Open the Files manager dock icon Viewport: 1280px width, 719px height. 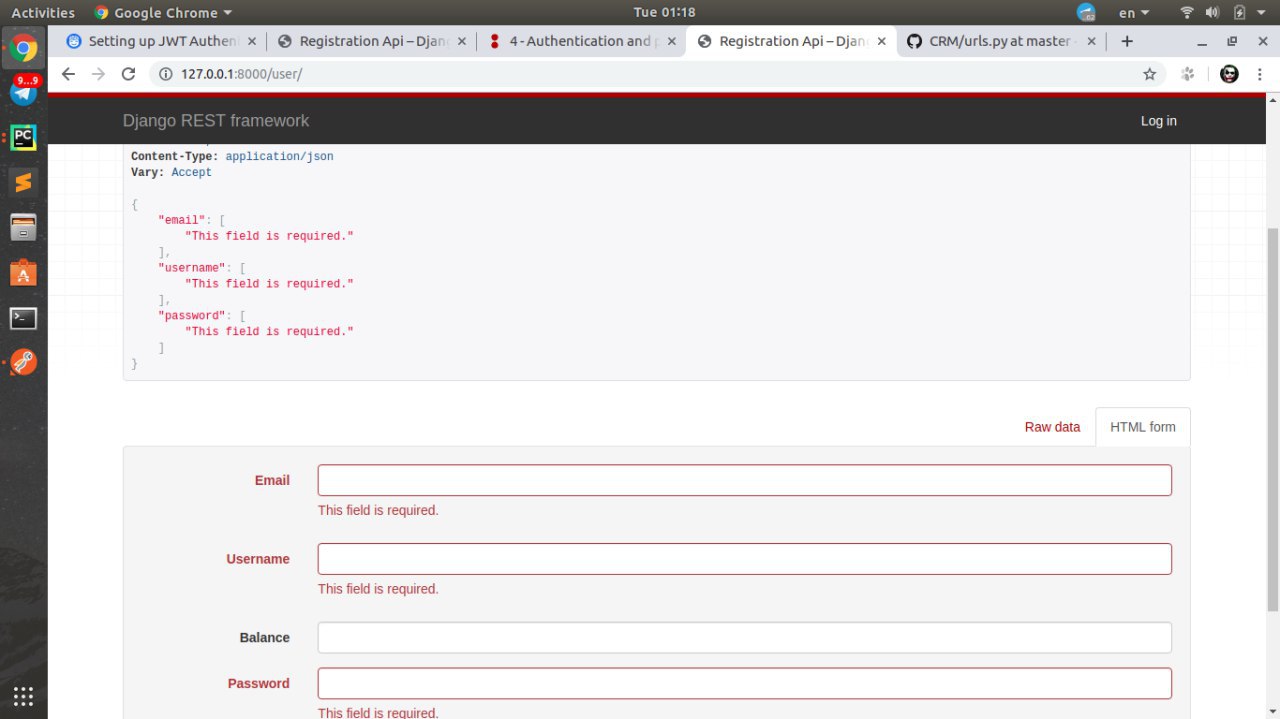24,227
